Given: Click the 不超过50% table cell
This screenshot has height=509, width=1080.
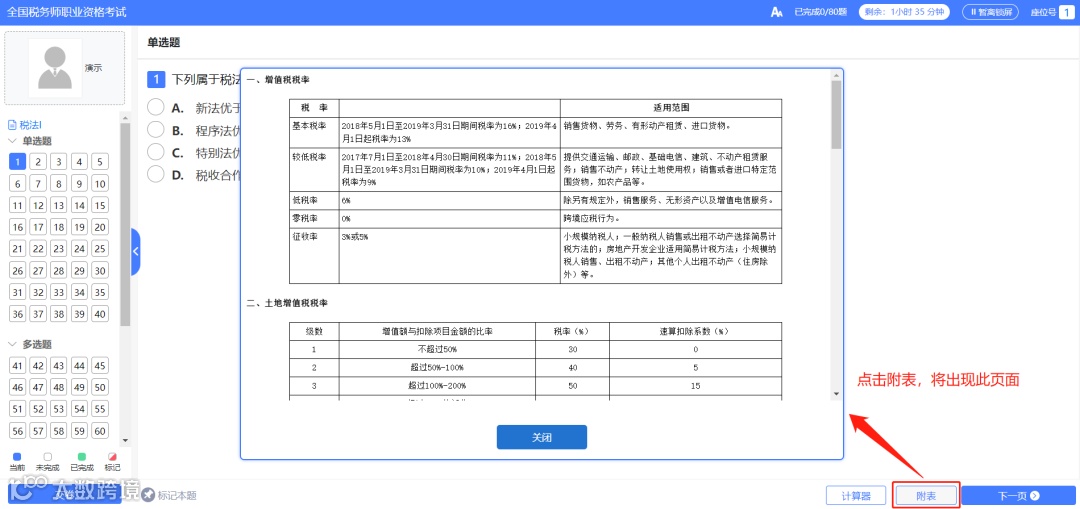Looking at the screenshot, I should coord(437,349).
